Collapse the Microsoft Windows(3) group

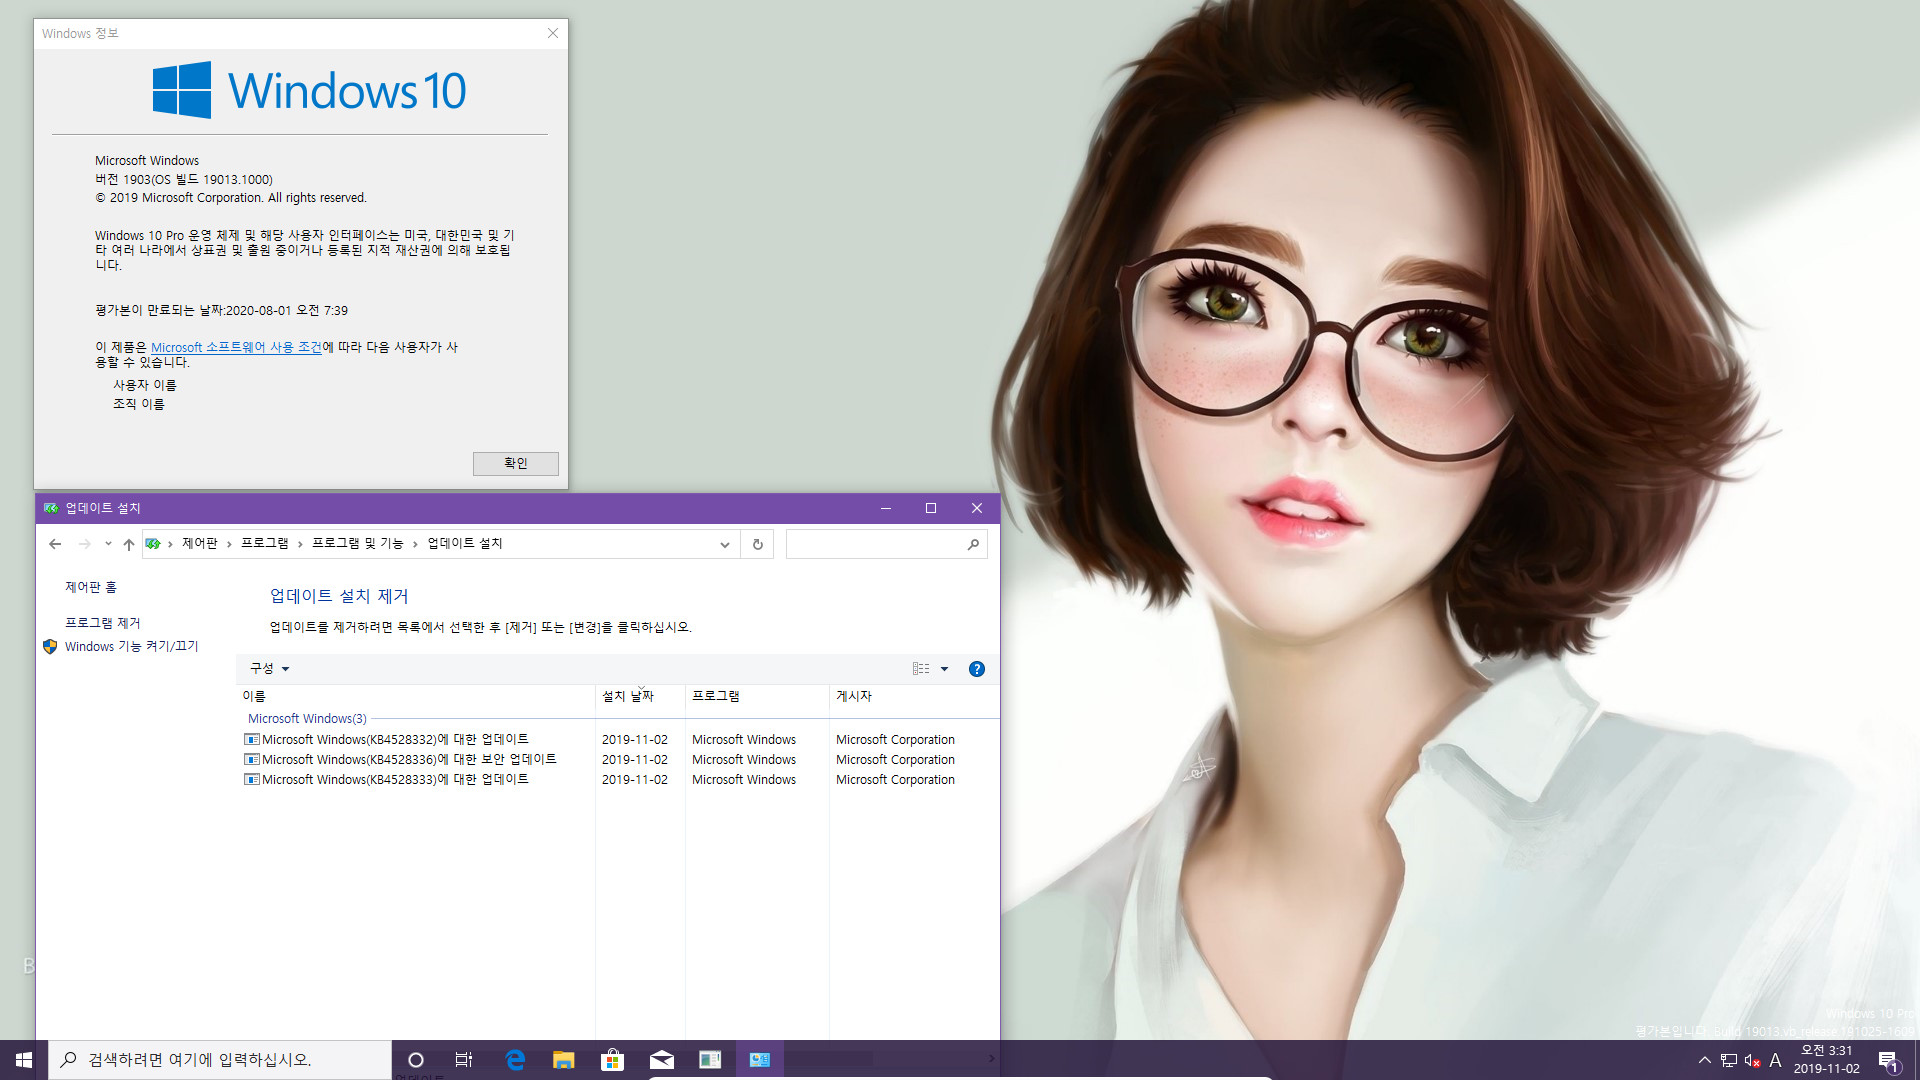click(x=307, y=718)
